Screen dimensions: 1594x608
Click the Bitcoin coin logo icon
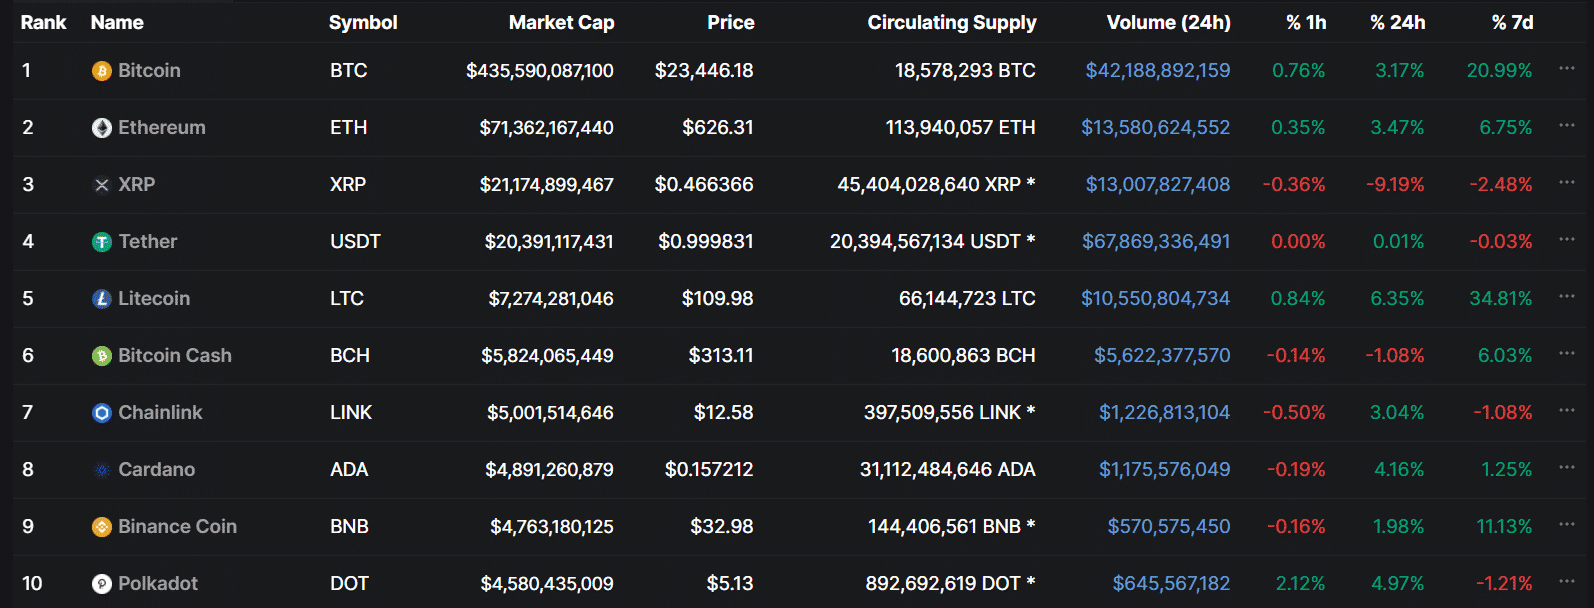click(102, 71)
